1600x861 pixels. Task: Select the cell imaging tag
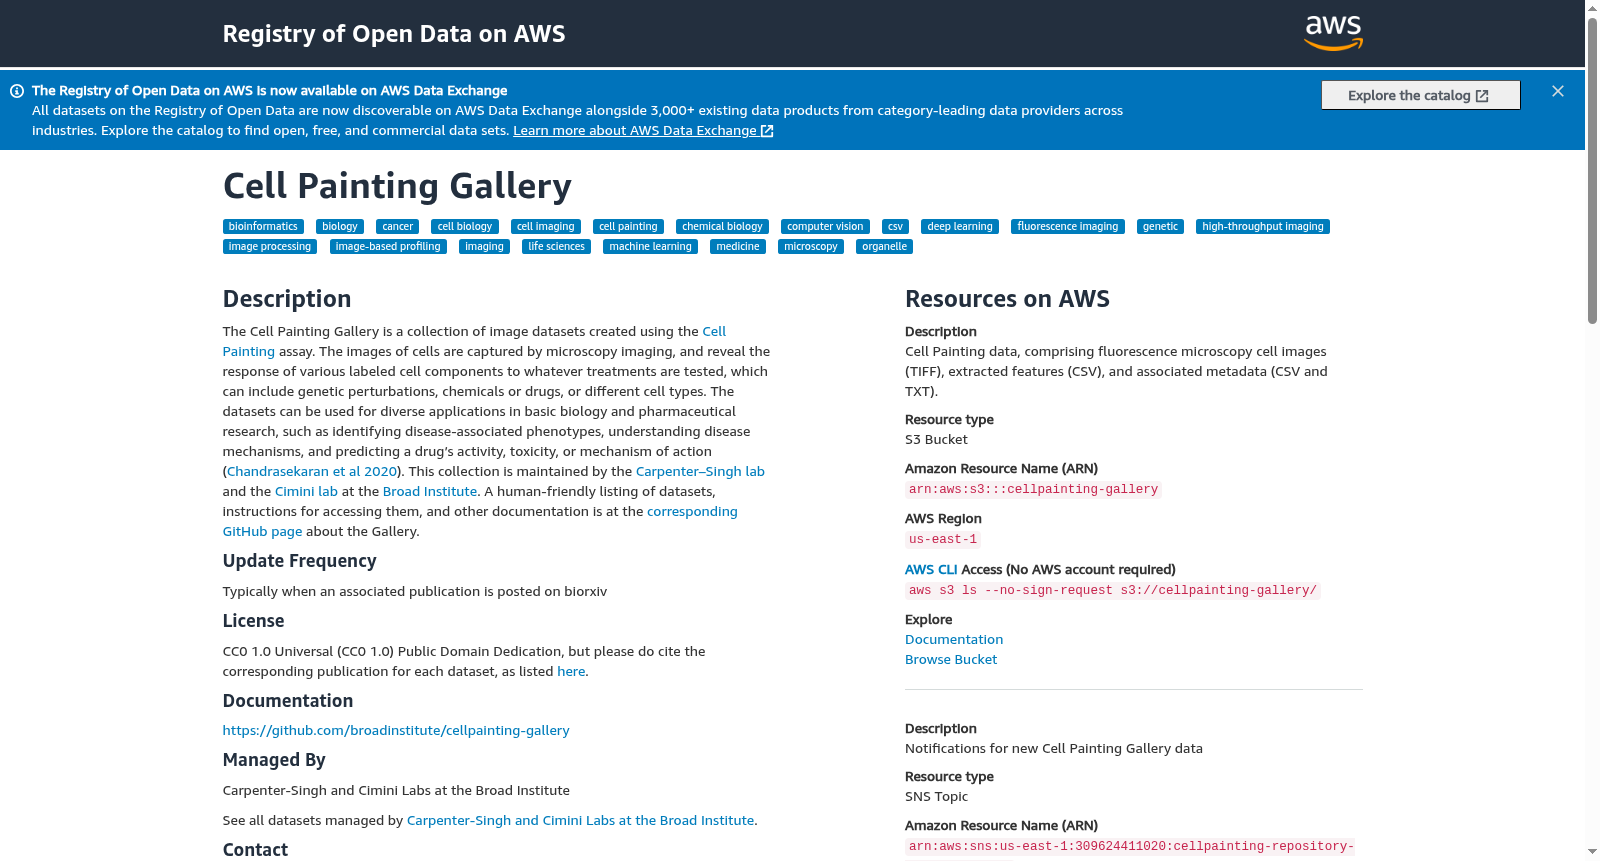point(546,227)
